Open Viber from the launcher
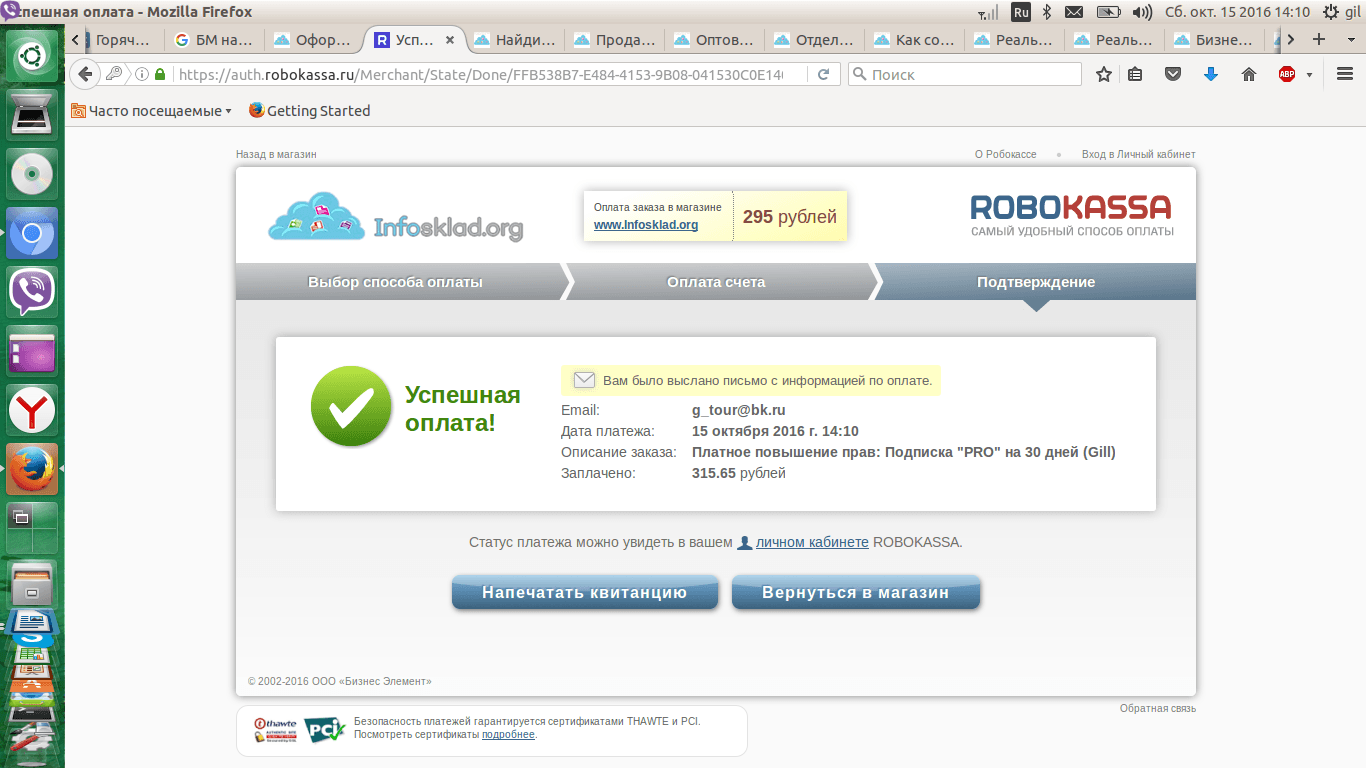This screenshot has width=1366, height=768. 33,293
